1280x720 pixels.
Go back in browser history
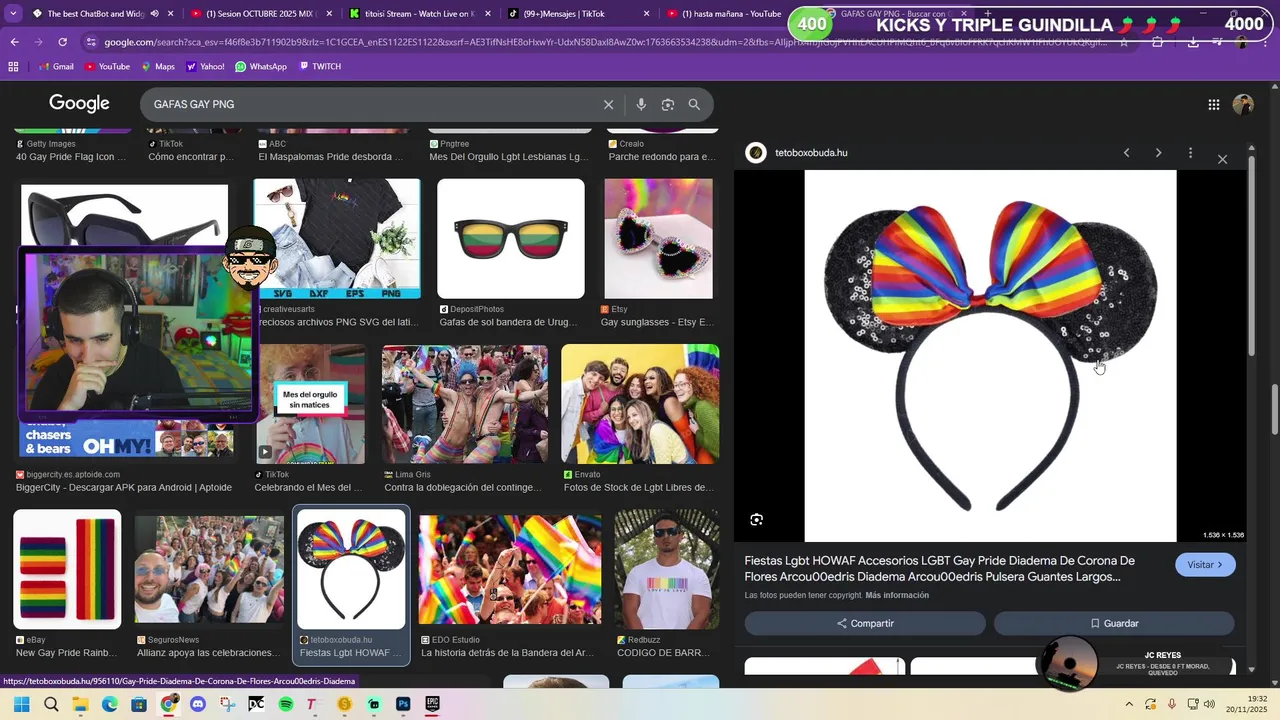(14, 42)
